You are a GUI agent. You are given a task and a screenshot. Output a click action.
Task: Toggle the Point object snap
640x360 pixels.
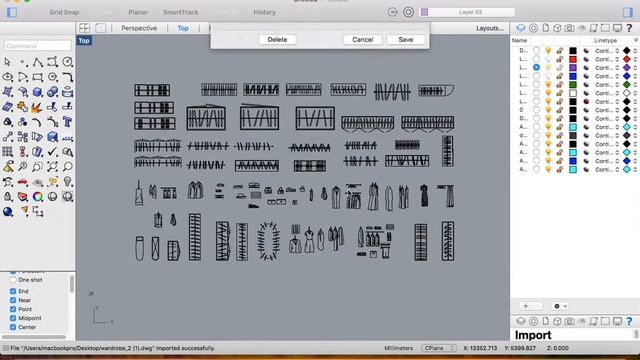(13, 309)
